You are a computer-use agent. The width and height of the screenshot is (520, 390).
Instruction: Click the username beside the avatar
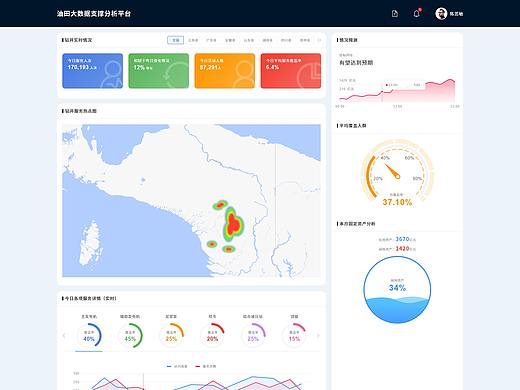point(456,14)
